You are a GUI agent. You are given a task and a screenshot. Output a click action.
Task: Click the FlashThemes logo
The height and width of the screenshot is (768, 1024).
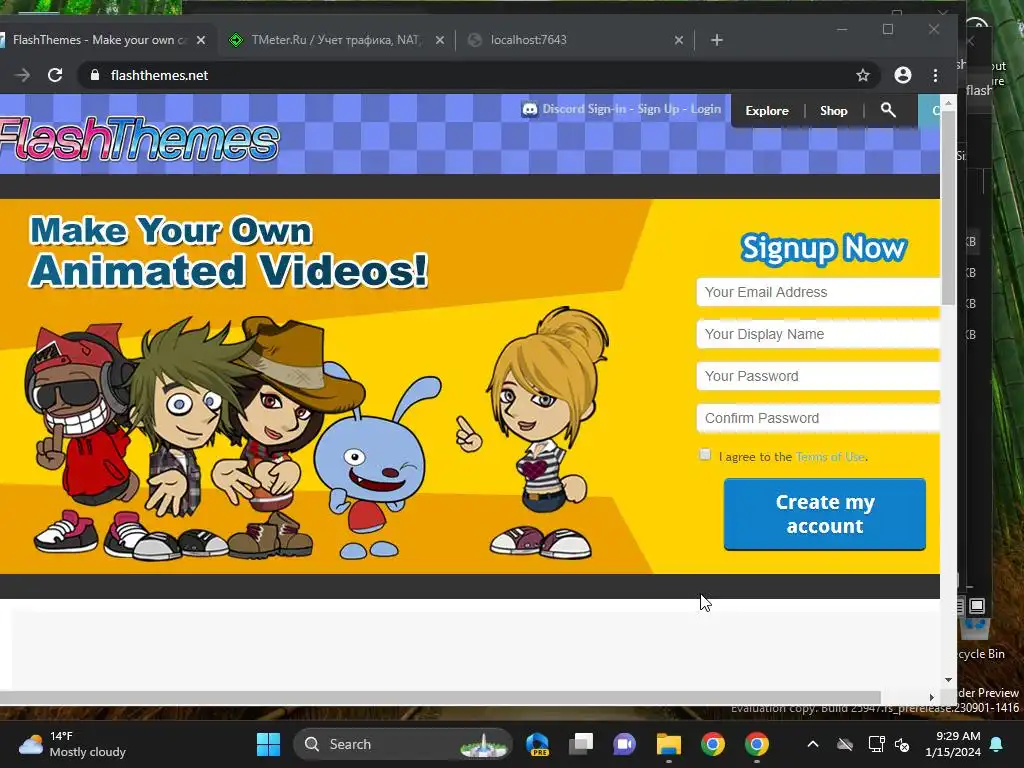(x=138, y=138)
